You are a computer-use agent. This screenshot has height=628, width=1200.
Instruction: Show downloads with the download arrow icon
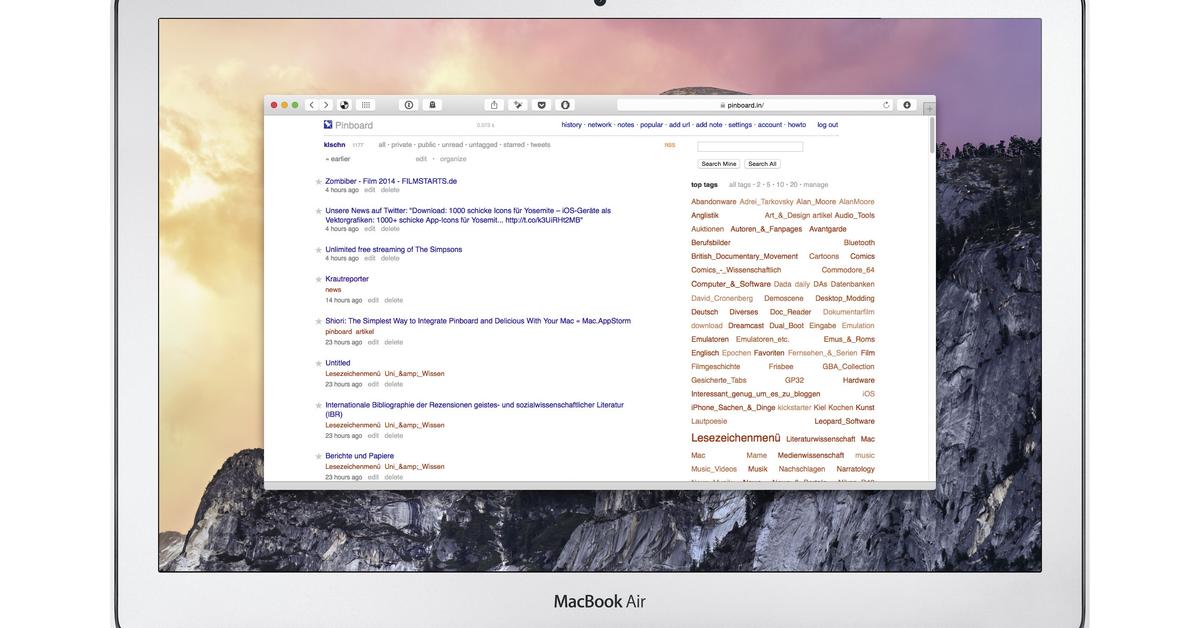pyautogui.click(x=907, y=105)
